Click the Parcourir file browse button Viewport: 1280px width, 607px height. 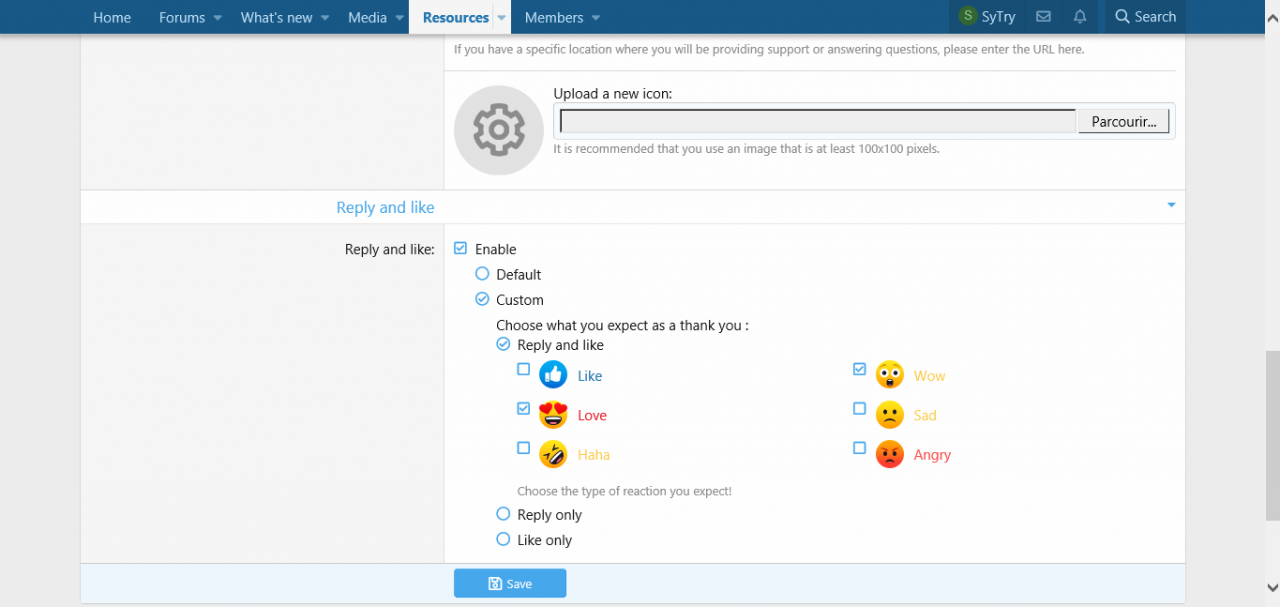(1123, 121)
